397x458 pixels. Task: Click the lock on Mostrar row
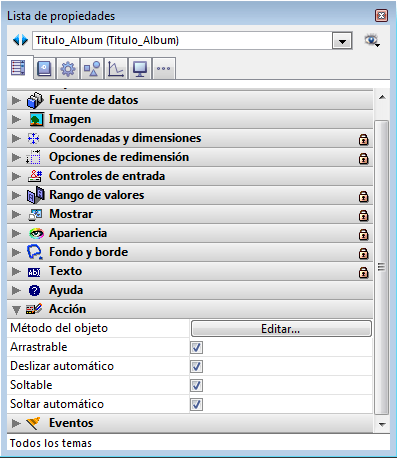363,216
